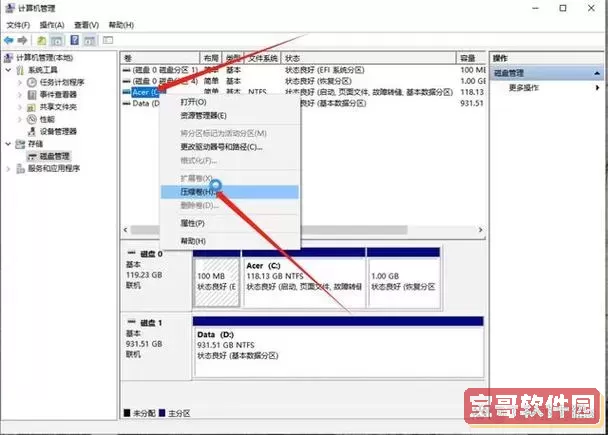Click the 系统工具 tools icon in tree
This screenshot has width=608, height=435.
click(20, 70)
